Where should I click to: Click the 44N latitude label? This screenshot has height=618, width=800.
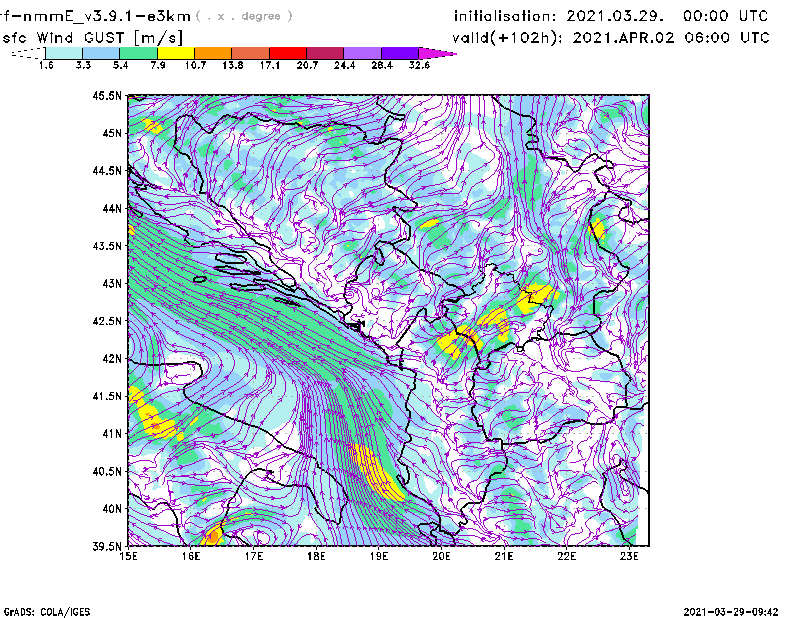(112, 208)
